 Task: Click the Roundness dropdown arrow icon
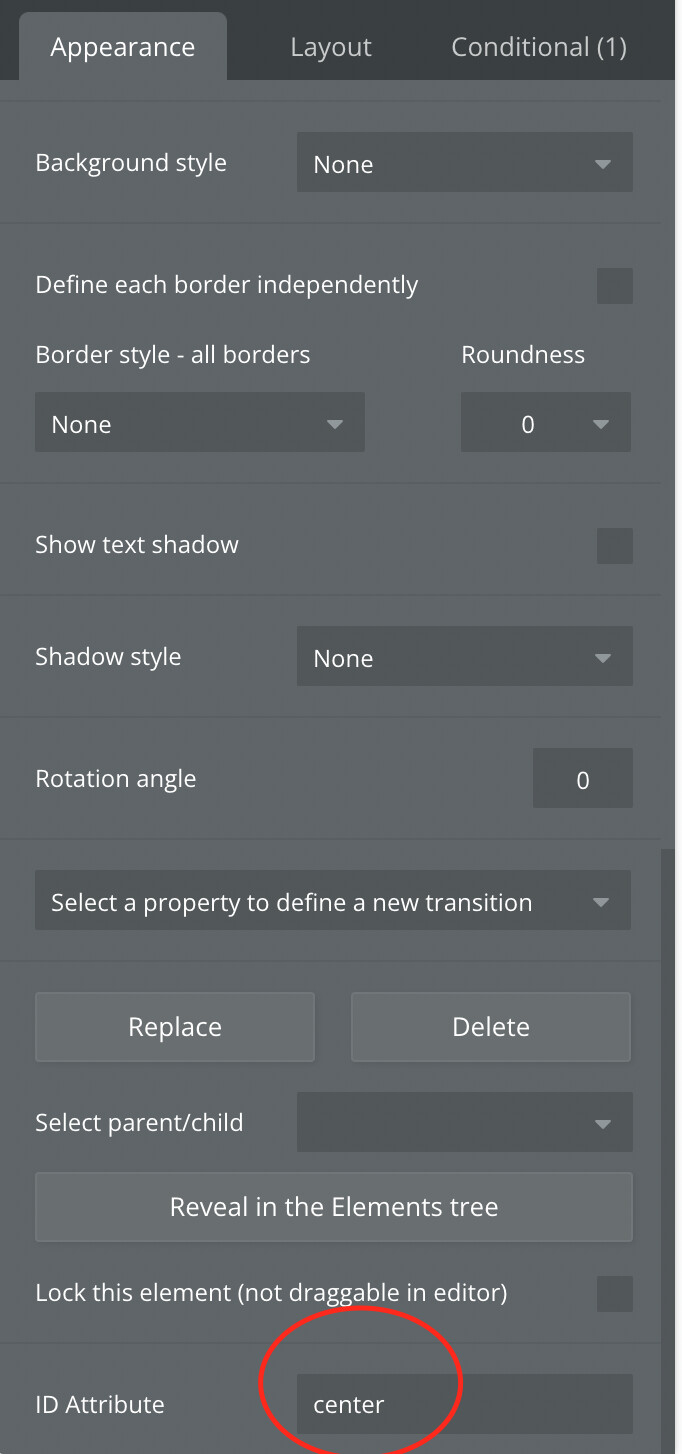click(x=601, y=424)
